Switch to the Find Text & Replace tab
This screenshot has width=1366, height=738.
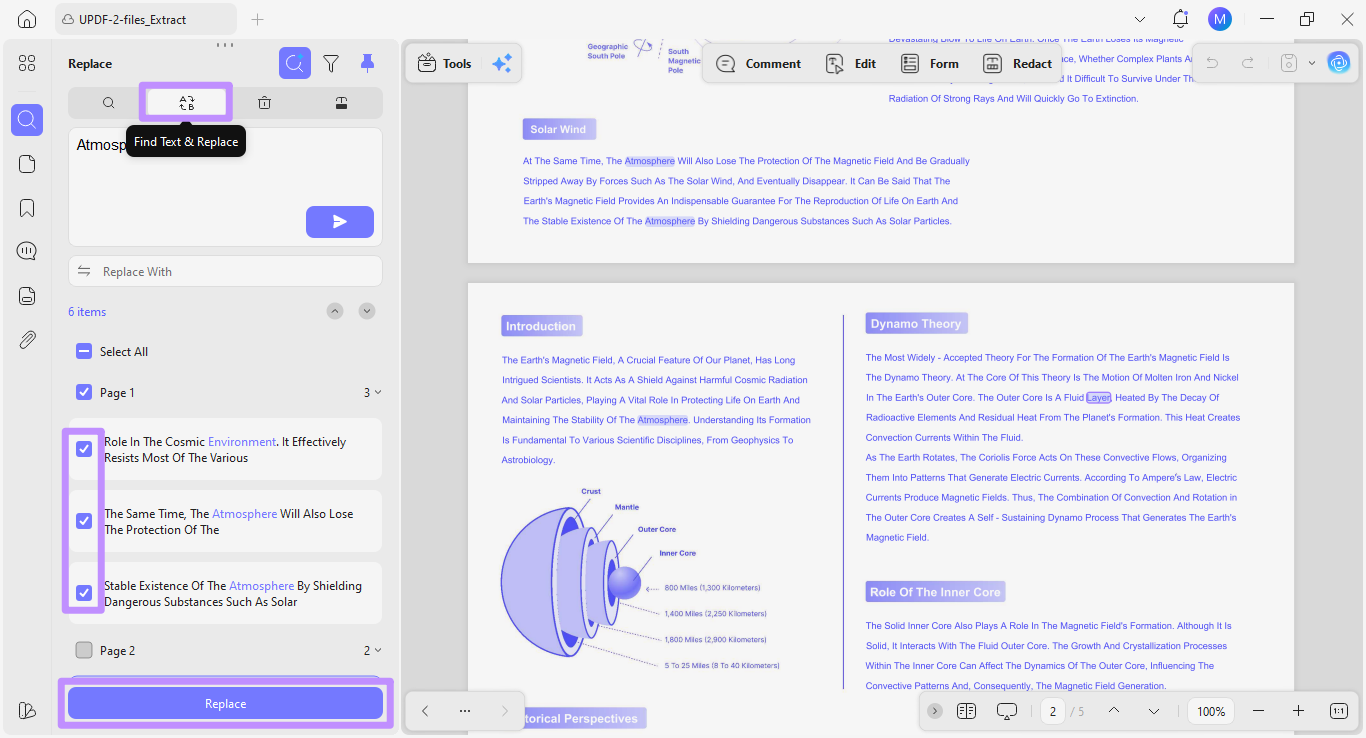186,103
